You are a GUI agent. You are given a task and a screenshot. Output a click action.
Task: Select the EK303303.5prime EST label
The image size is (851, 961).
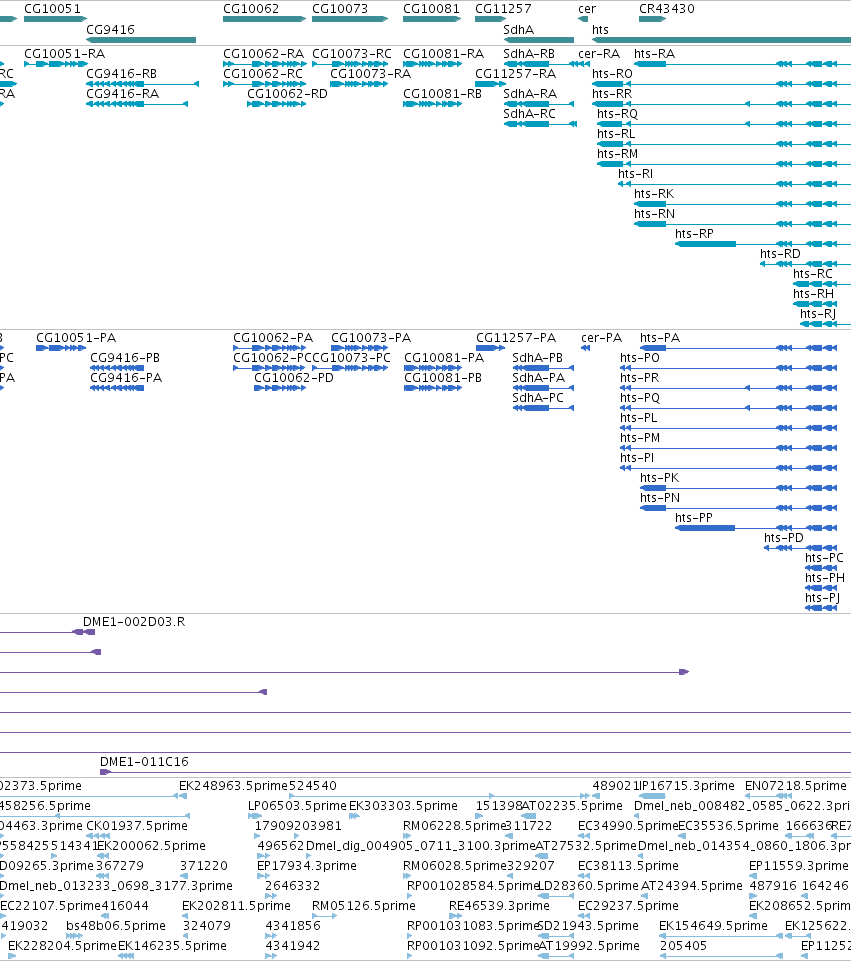[403, 805]
